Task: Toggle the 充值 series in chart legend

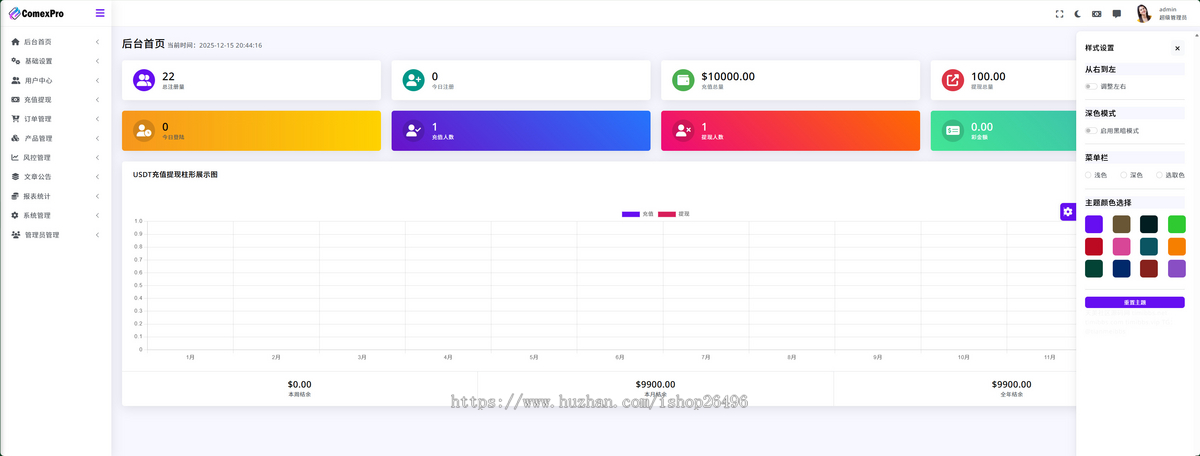Action: [x=638, y=214]
